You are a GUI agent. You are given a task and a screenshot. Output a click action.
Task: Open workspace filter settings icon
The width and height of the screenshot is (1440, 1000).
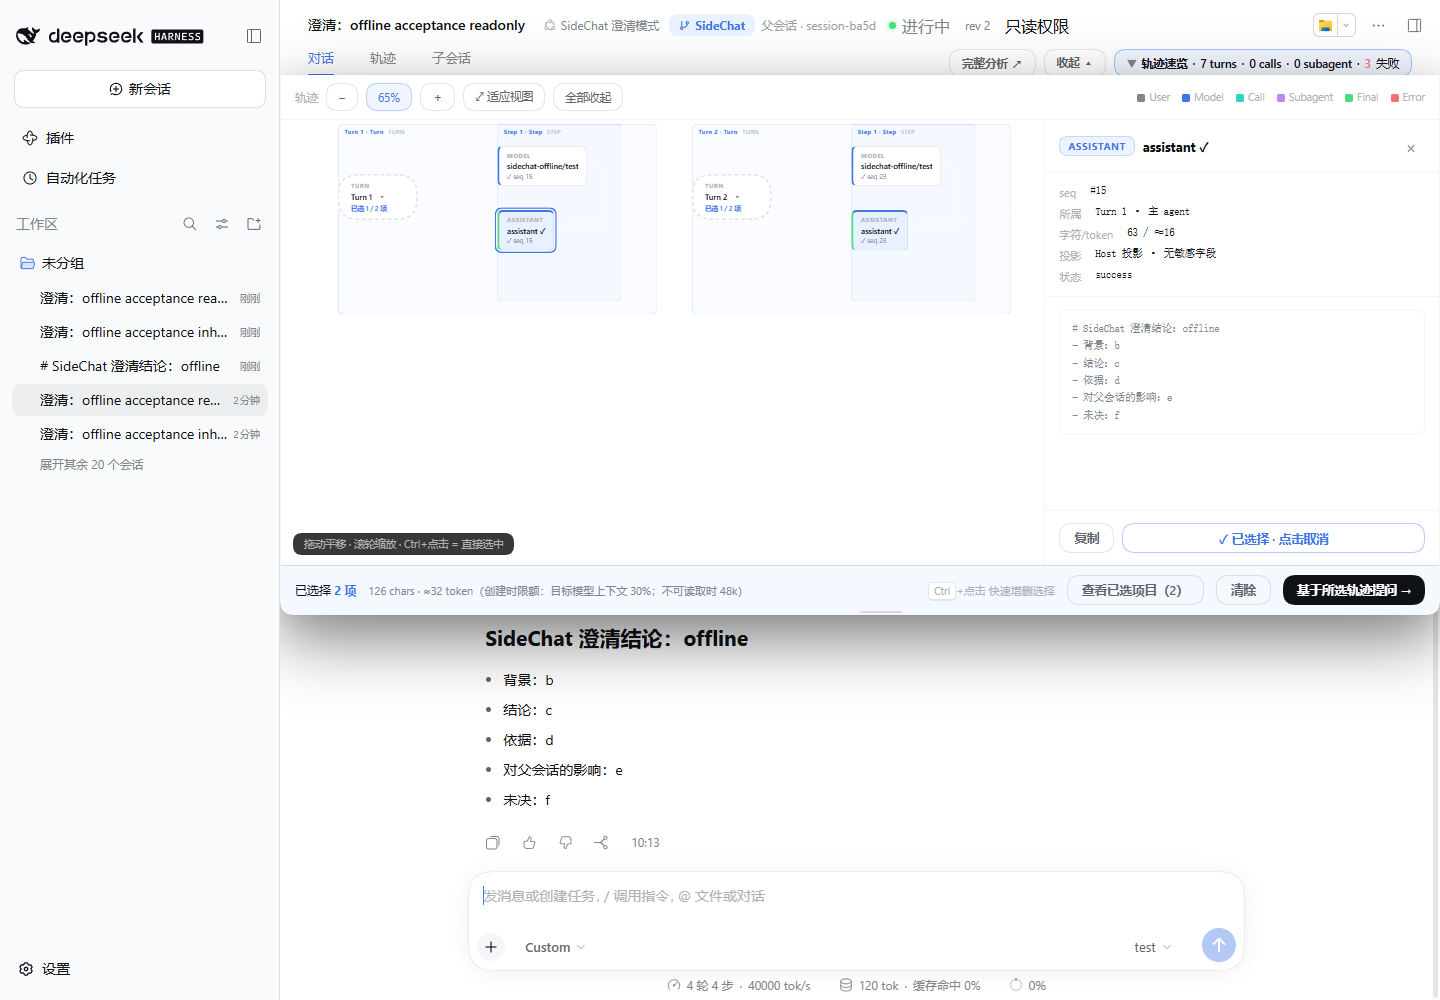pos(222,224)
